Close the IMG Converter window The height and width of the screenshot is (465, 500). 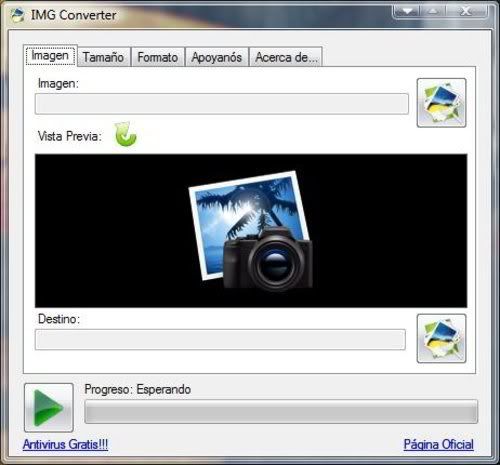pos(466,11)
